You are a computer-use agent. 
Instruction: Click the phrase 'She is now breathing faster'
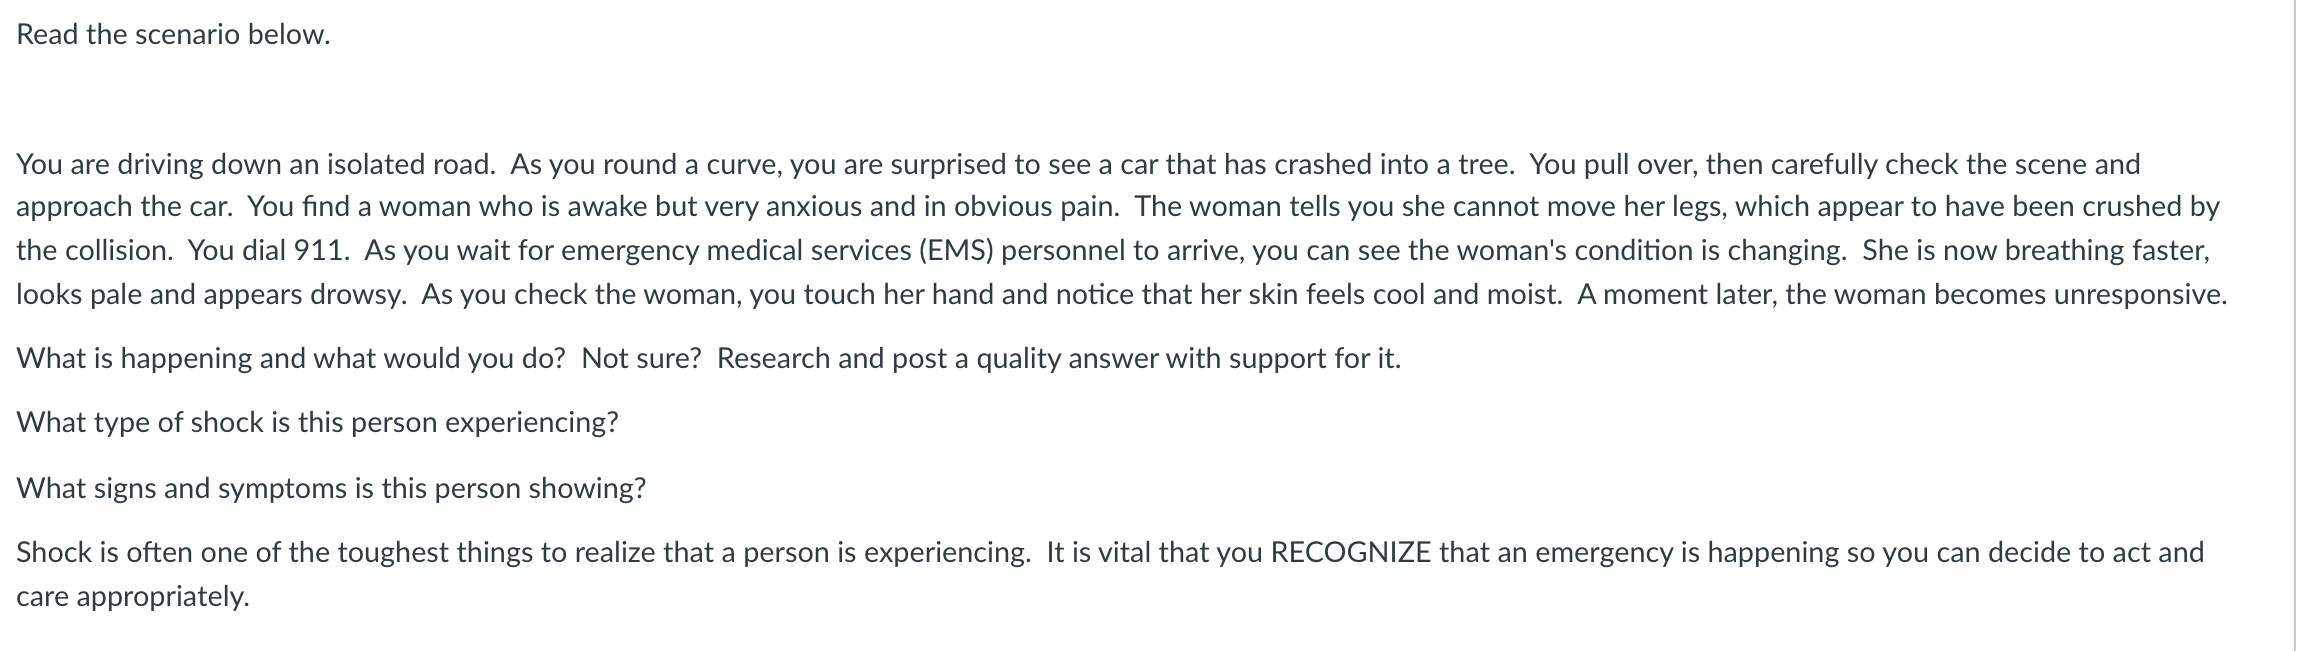2034,250
